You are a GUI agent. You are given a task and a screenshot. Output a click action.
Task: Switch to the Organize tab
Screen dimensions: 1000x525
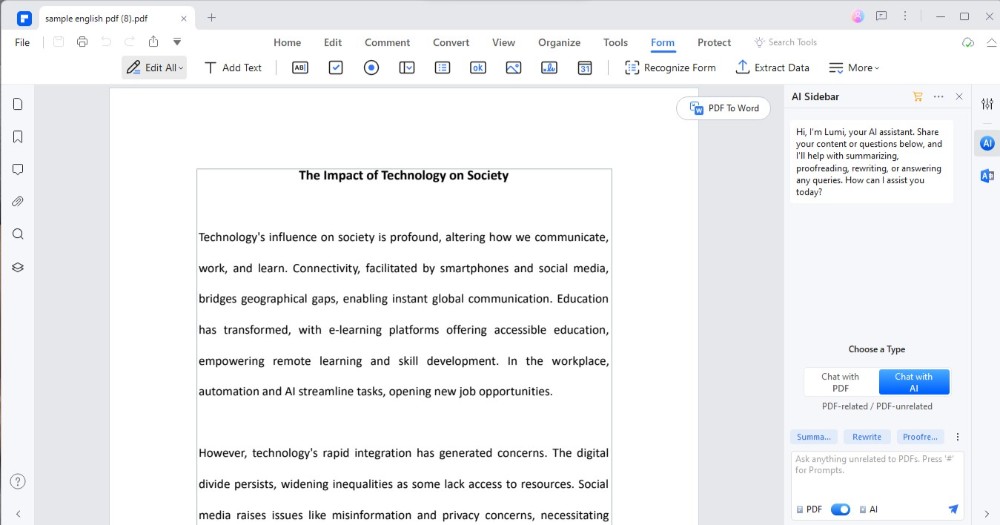(x=559, y=42)
